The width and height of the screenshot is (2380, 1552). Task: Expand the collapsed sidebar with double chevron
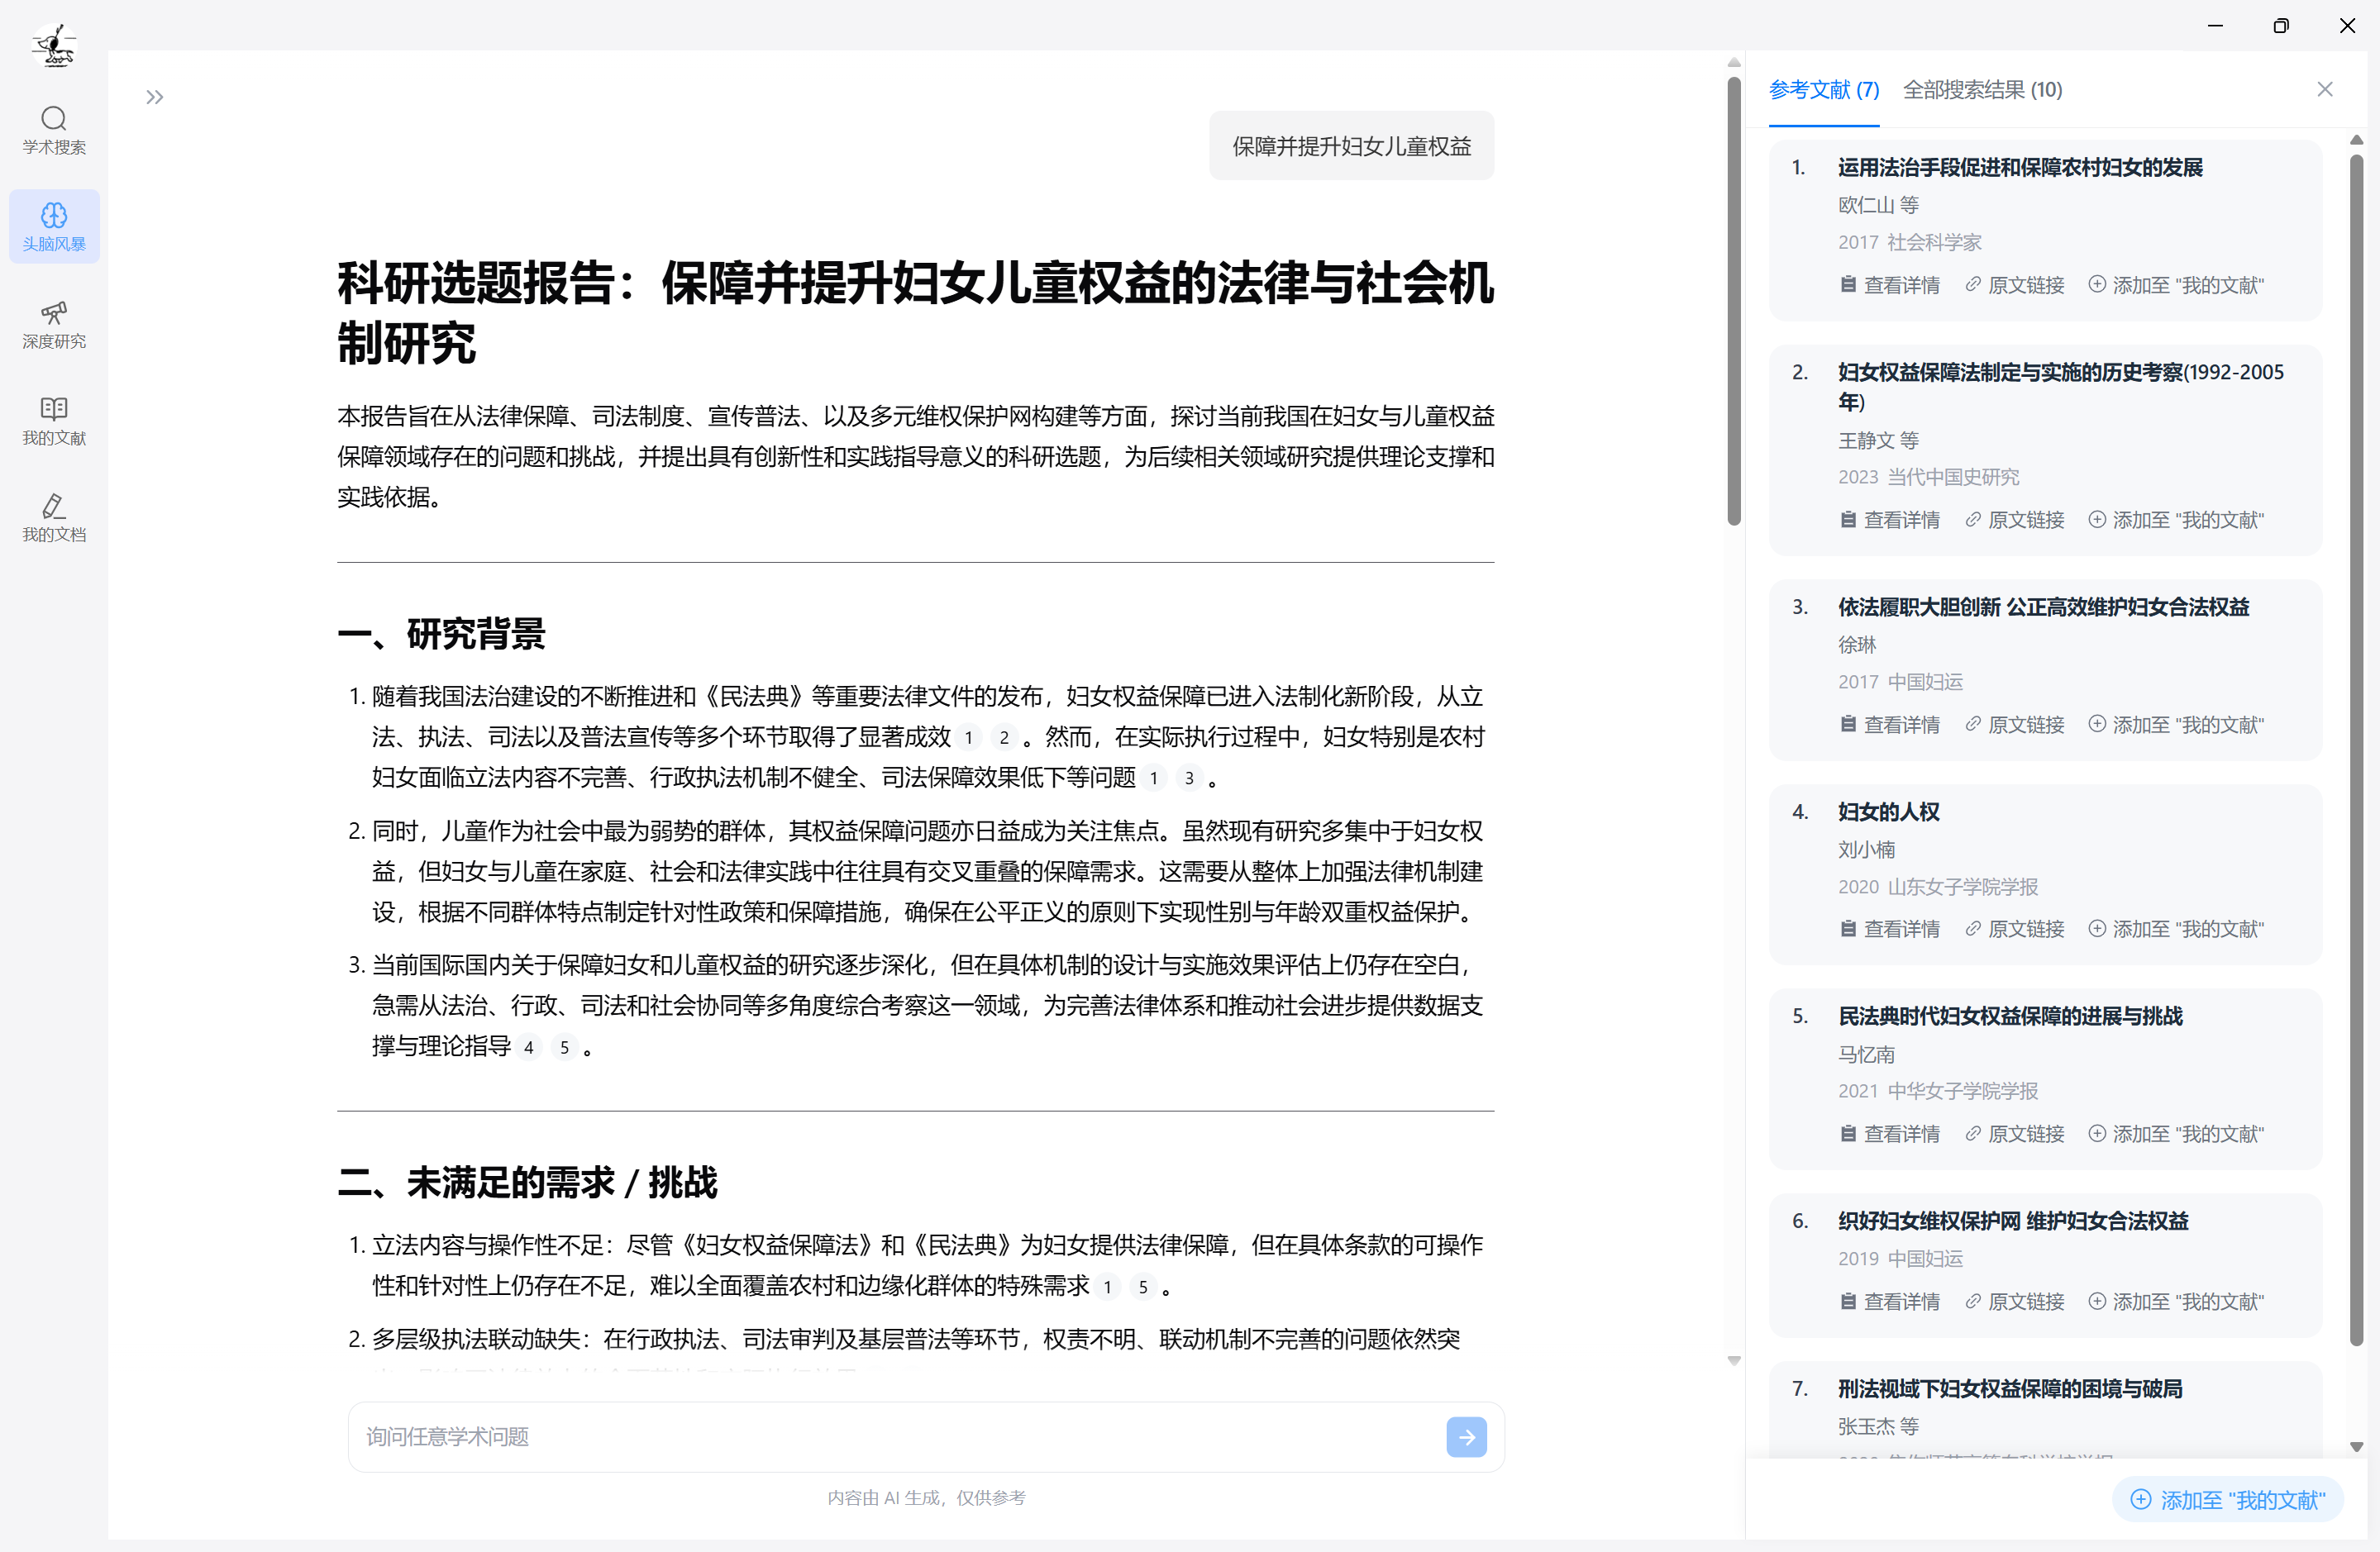(x=154, y=97)
